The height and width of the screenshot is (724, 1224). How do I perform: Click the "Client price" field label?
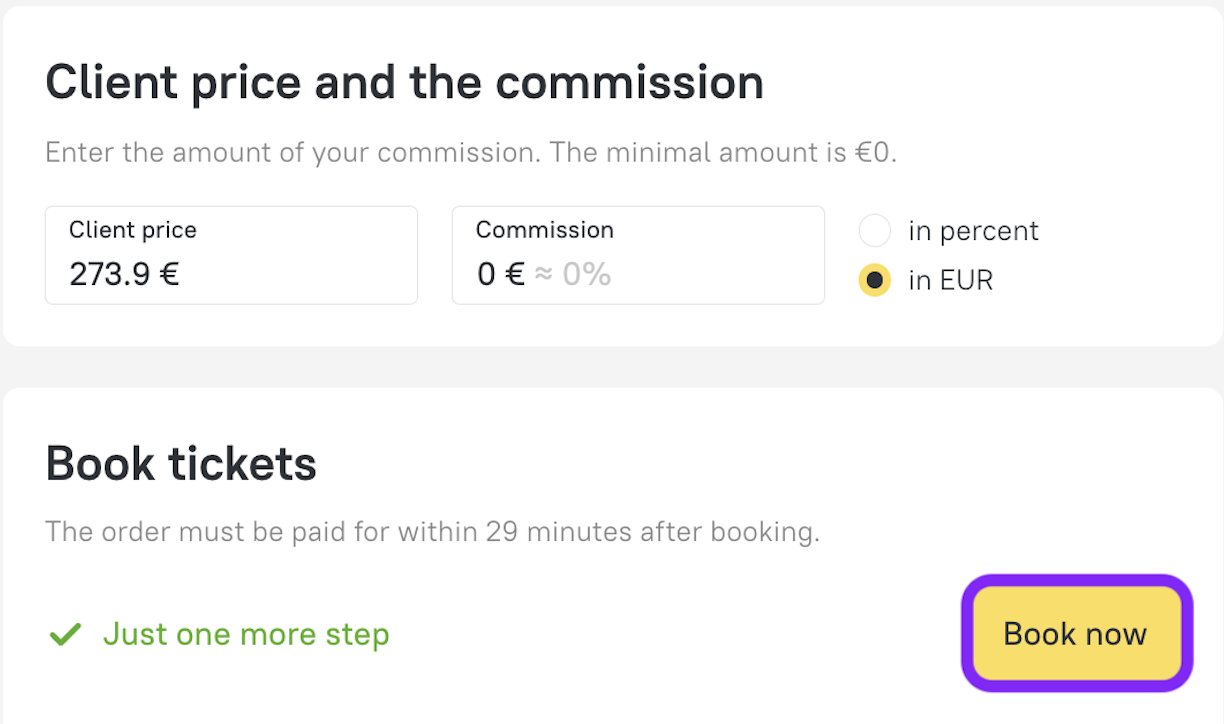[133, 230]
